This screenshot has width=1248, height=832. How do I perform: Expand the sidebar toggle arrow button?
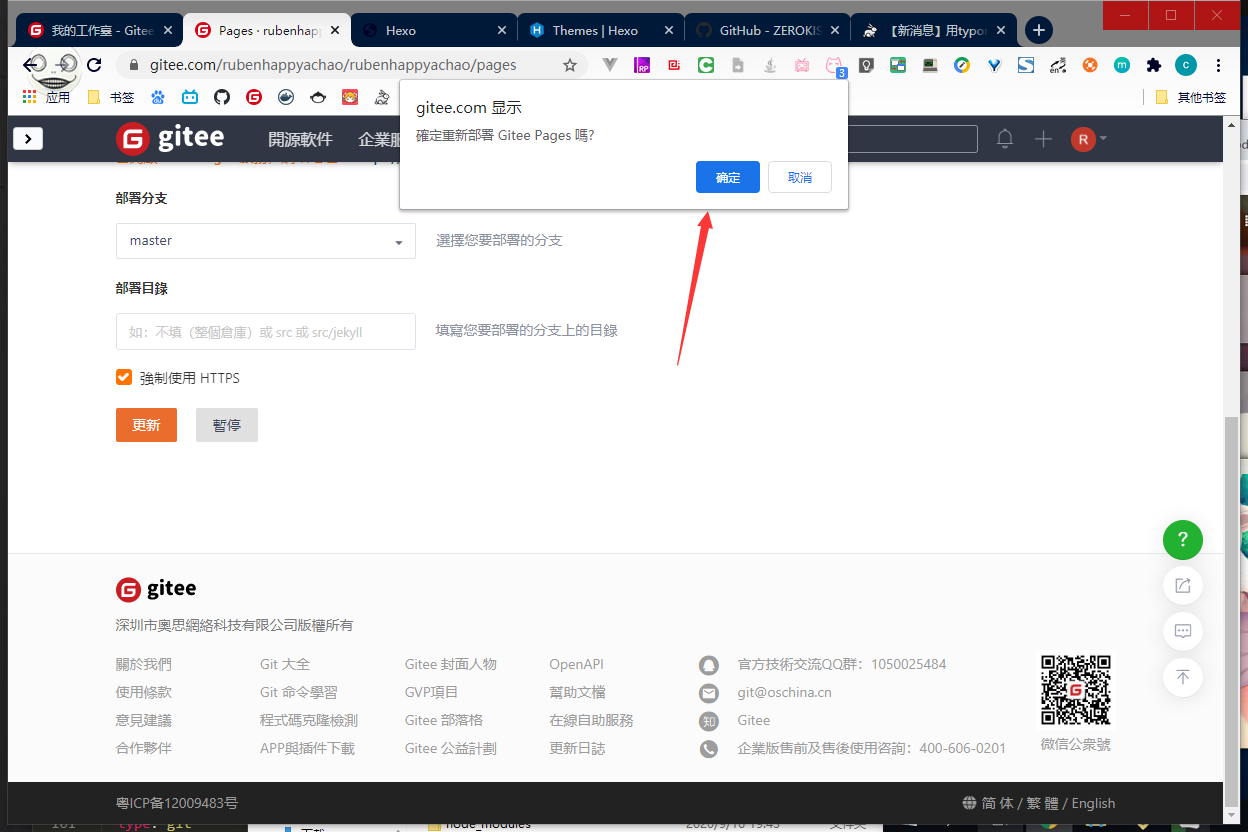(x=28, y=139)
